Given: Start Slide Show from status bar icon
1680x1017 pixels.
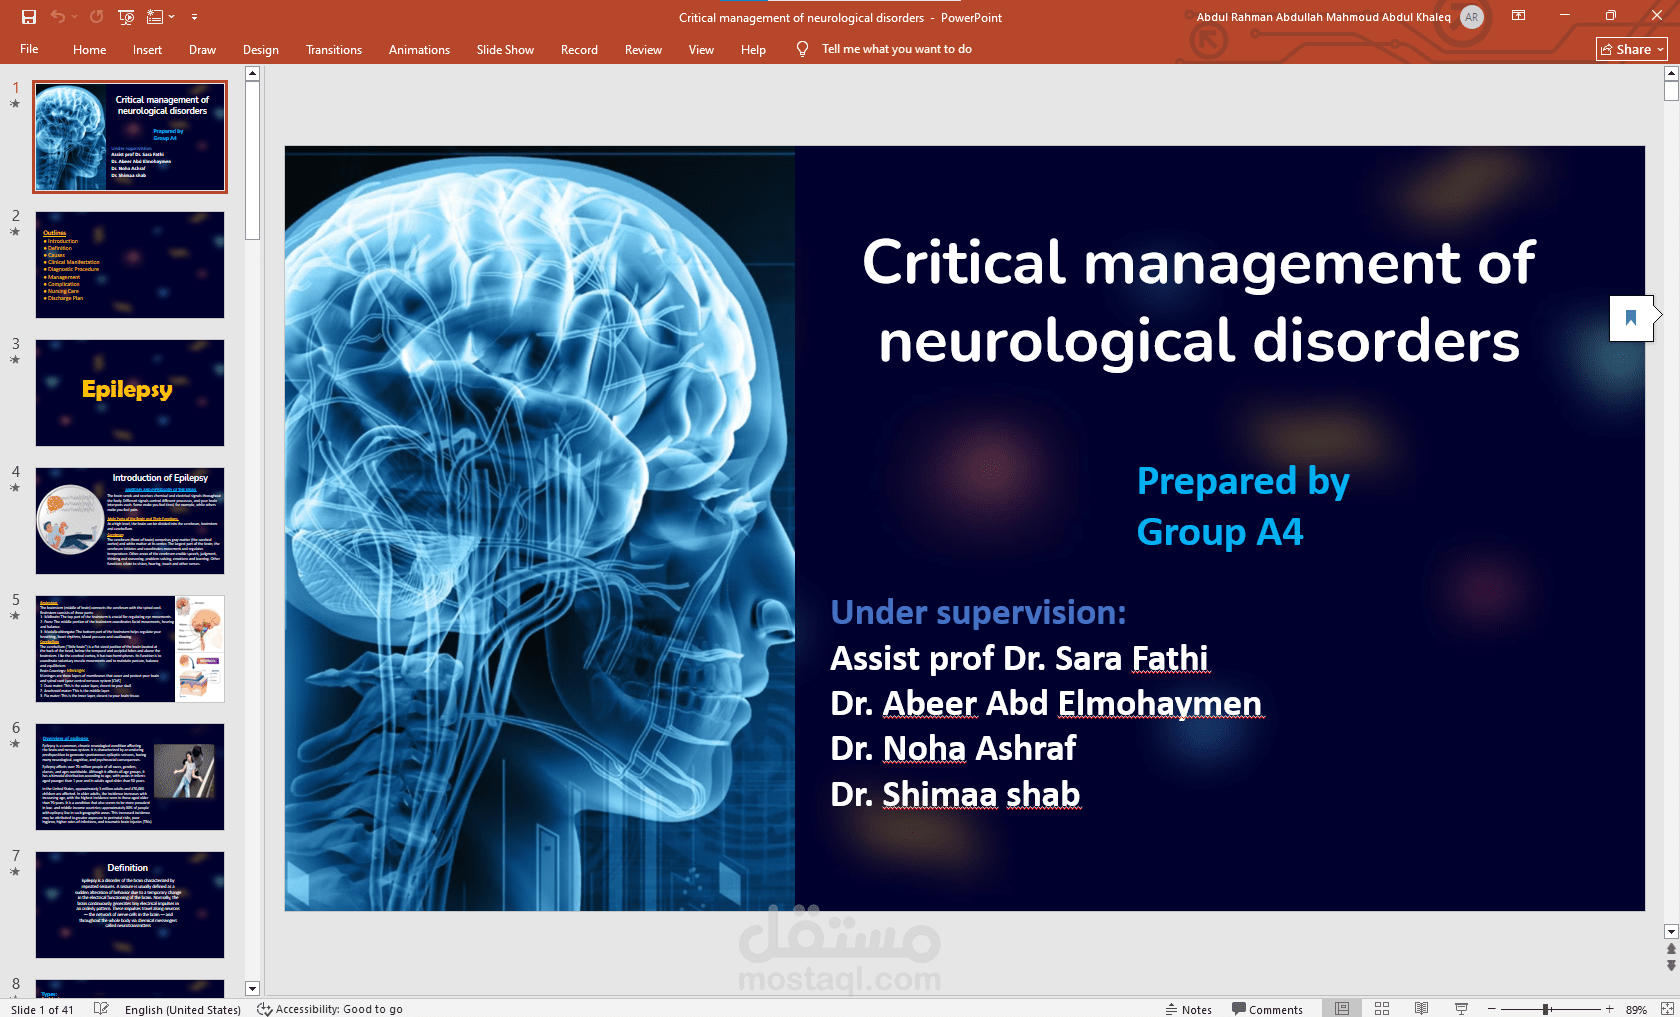Looking at the screenshot, I should 1461,1008.
